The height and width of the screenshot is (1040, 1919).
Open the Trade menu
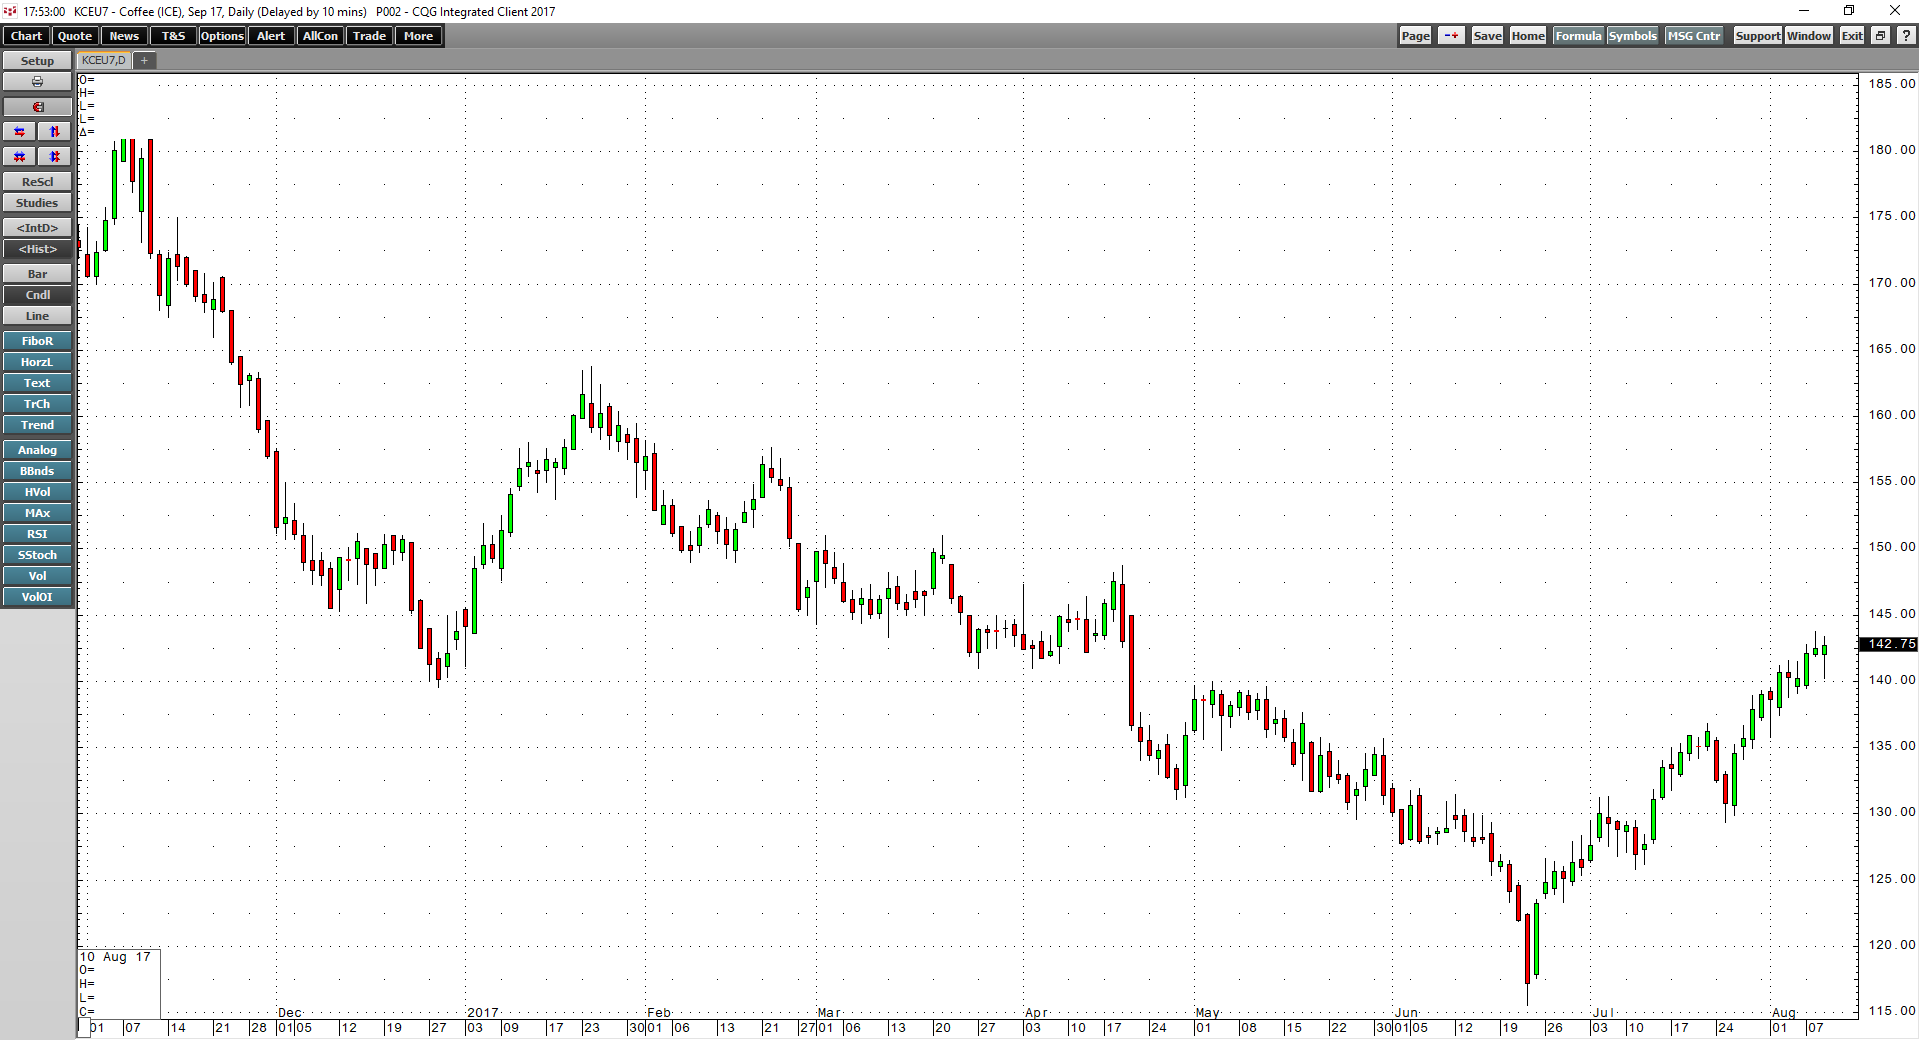point(369,36)
